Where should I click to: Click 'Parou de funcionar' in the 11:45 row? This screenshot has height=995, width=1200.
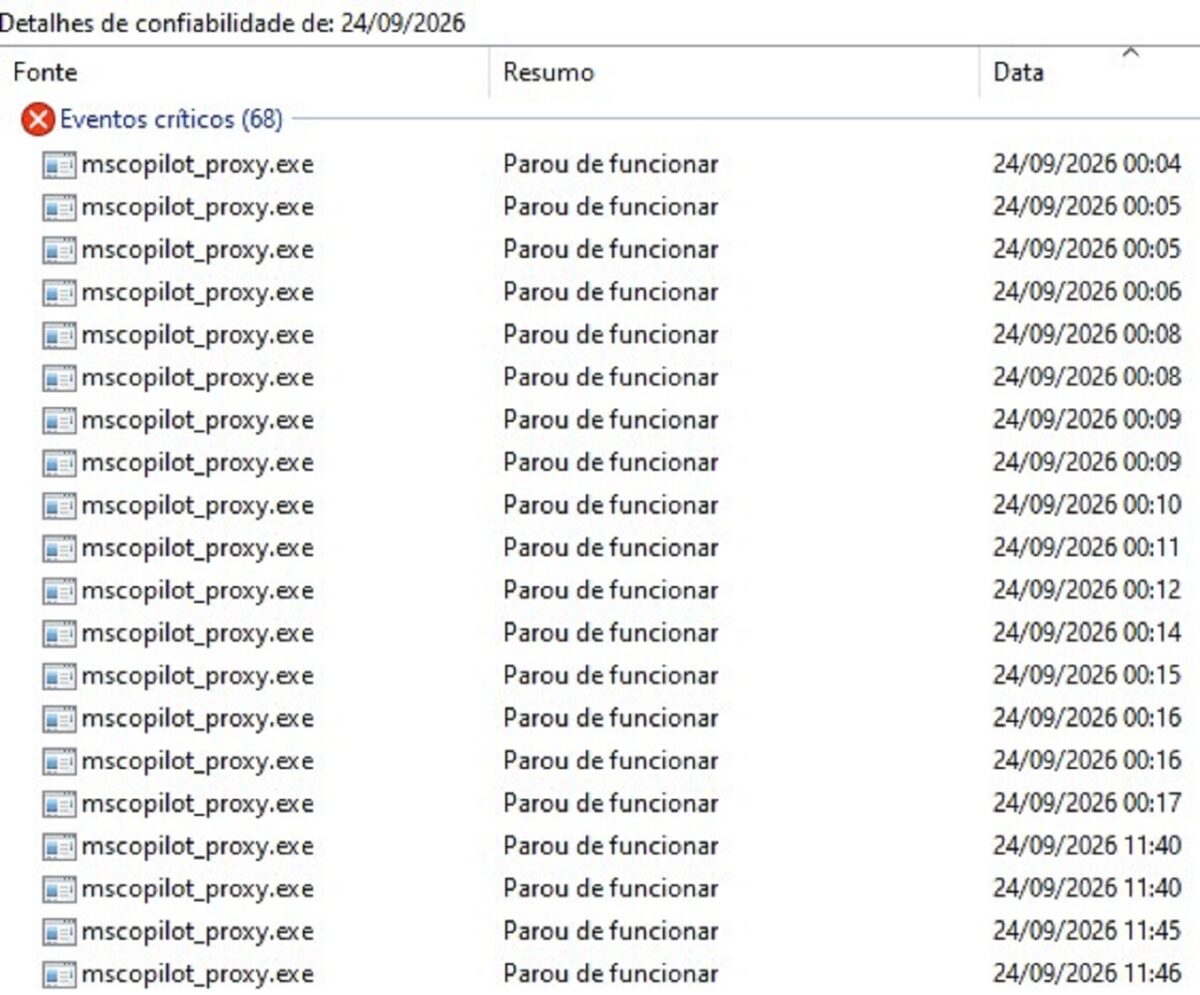[x=610, y=931]
